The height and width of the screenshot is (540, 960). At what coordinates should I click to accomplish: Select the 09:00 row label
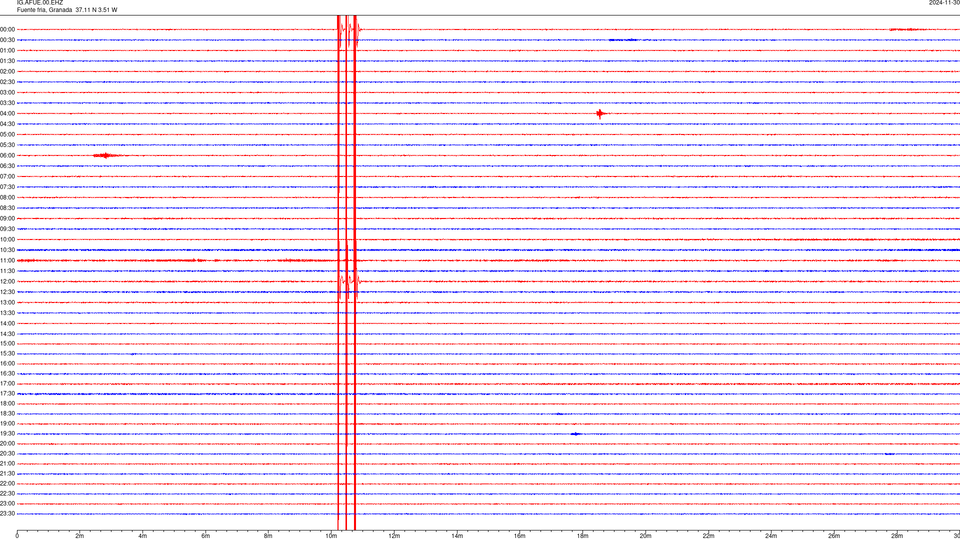(7, 219)
